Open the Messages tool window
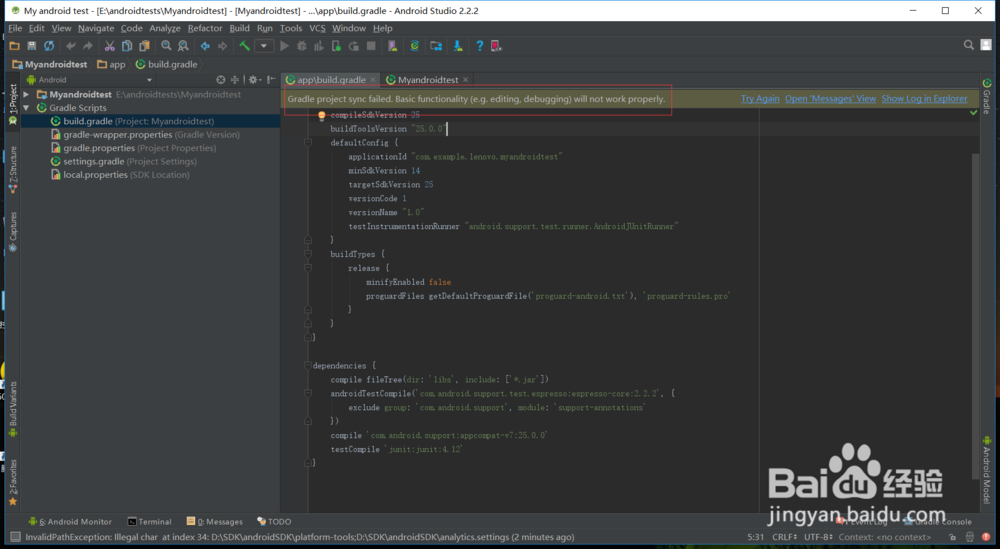 [214, 522]
